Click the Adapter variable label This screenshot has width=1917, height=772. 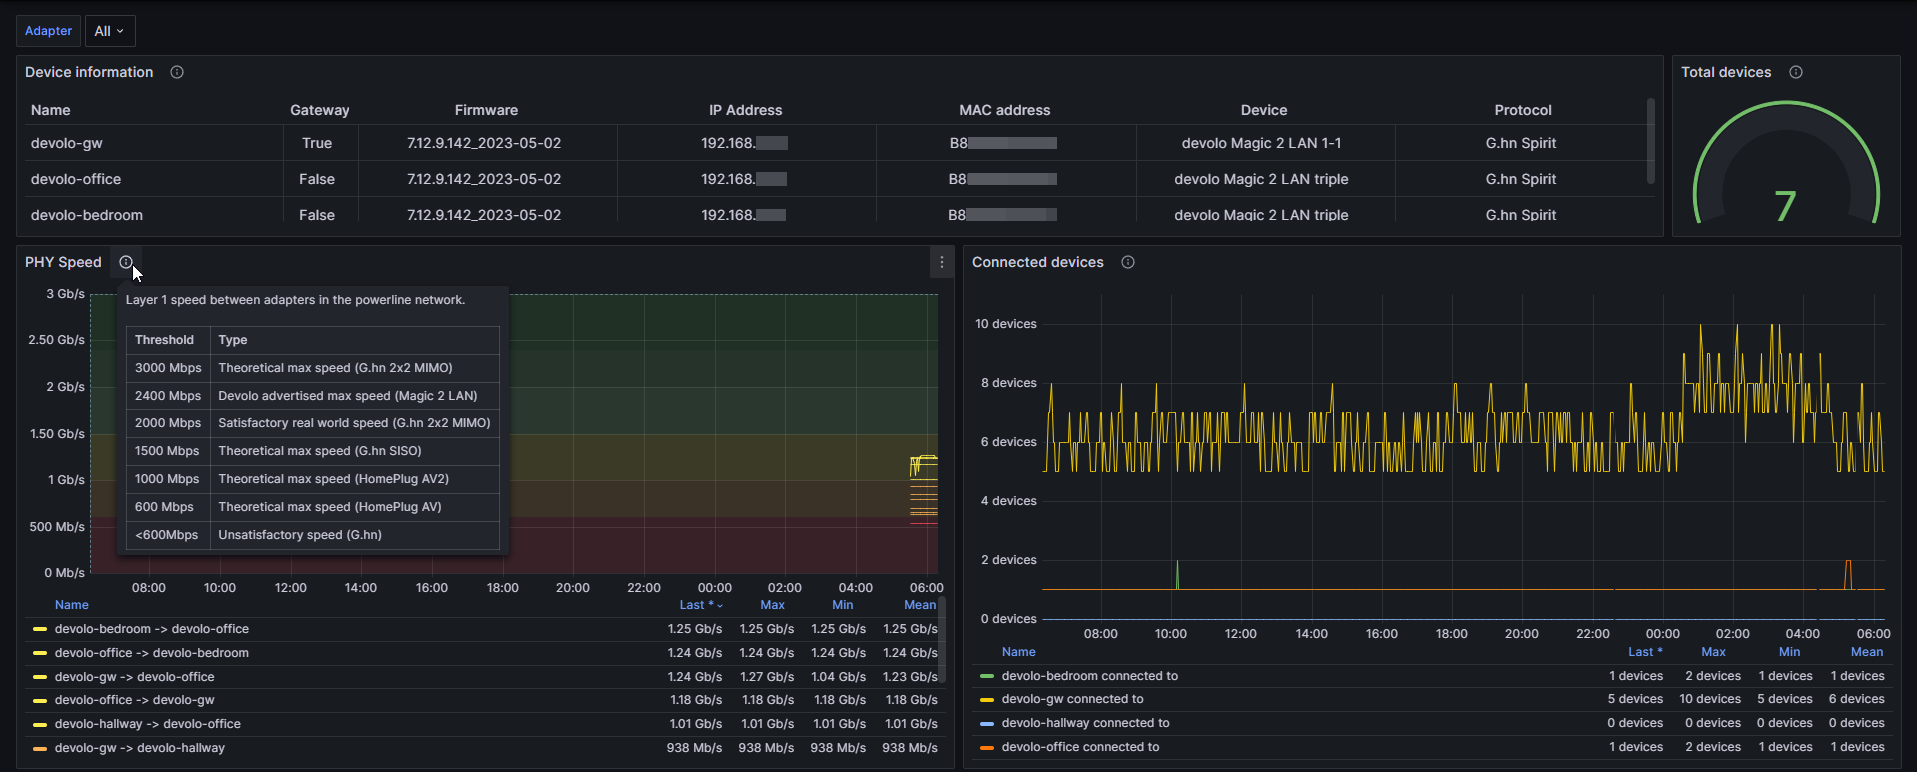coord(48,31)
